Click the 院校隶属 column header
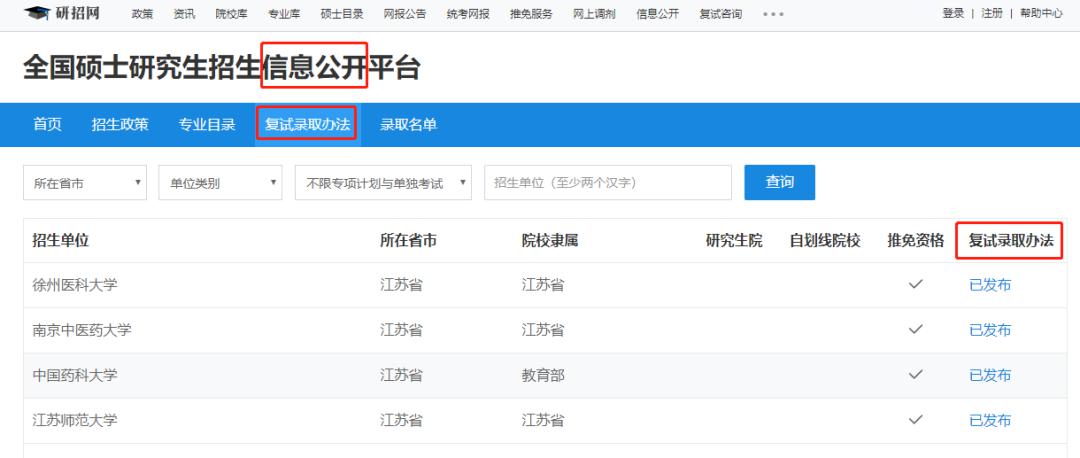The width and height of the screenshot is (1080, 458). [550, 240]
